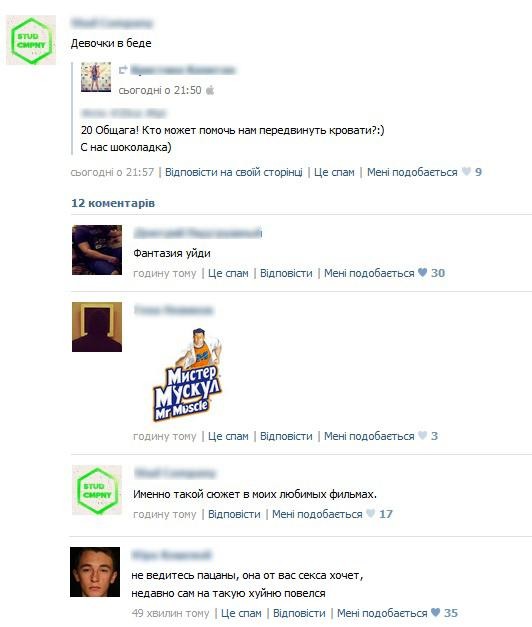Click the repost arrow icon in quoted post
This screenshot has width=532, height=627.
click(123, 70)
